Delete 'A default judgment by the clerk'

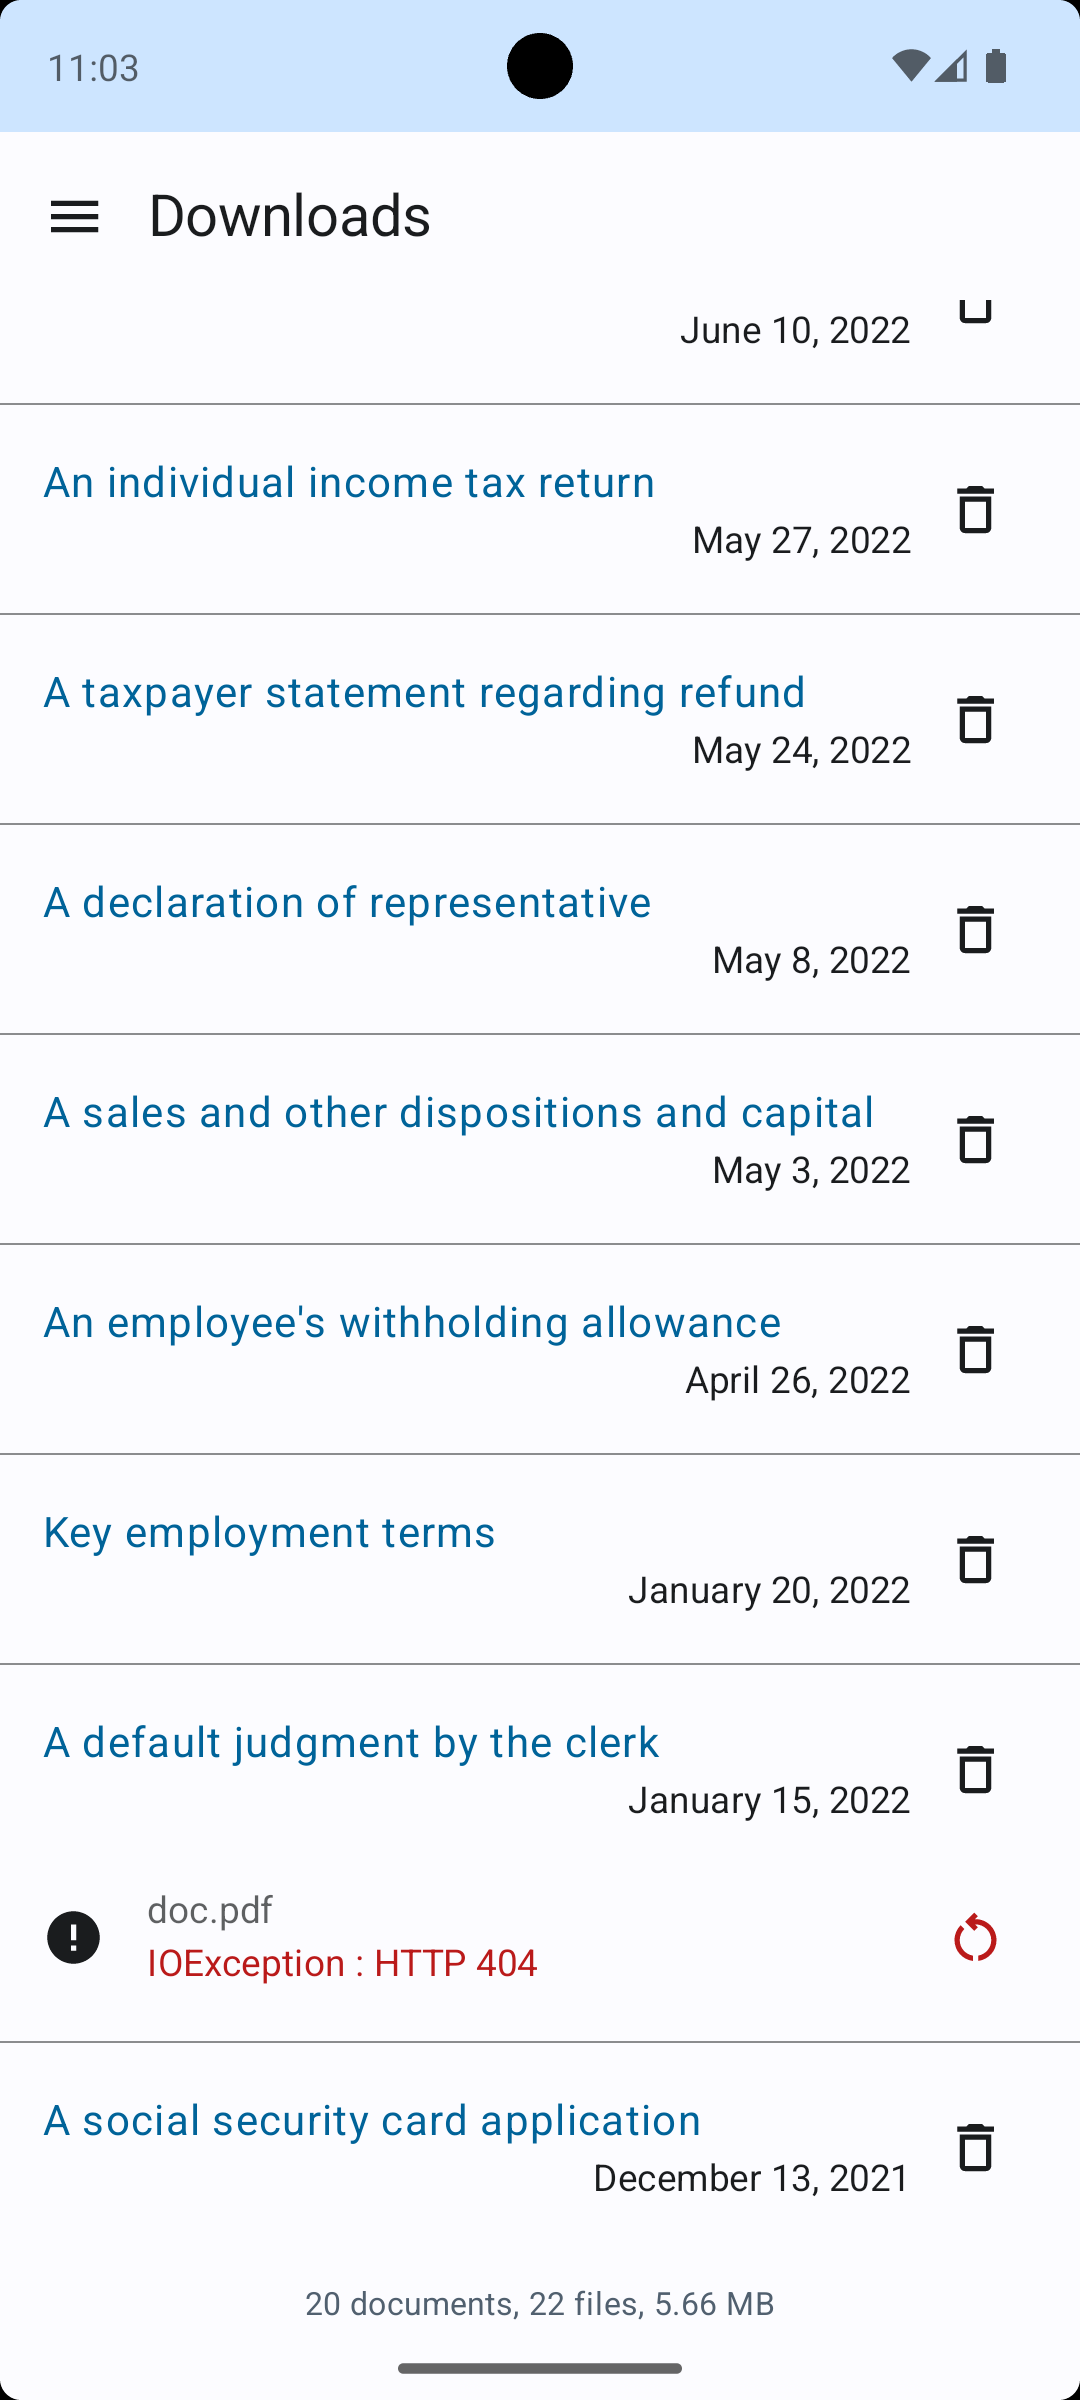[975, 1770]
